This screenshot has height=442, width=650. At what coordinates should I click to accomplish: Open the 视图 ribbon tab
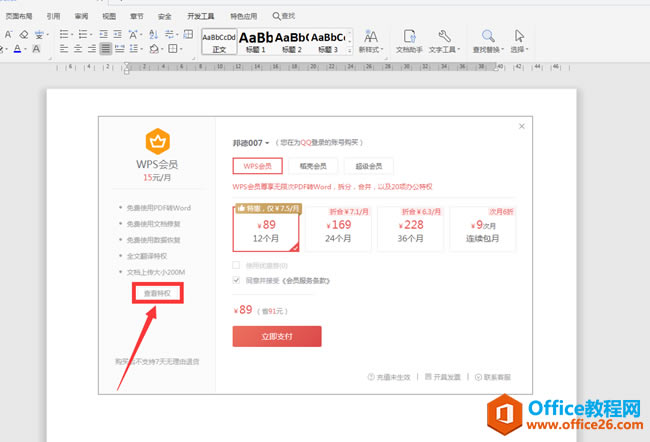pyautogui.click(x=109, y=16)
